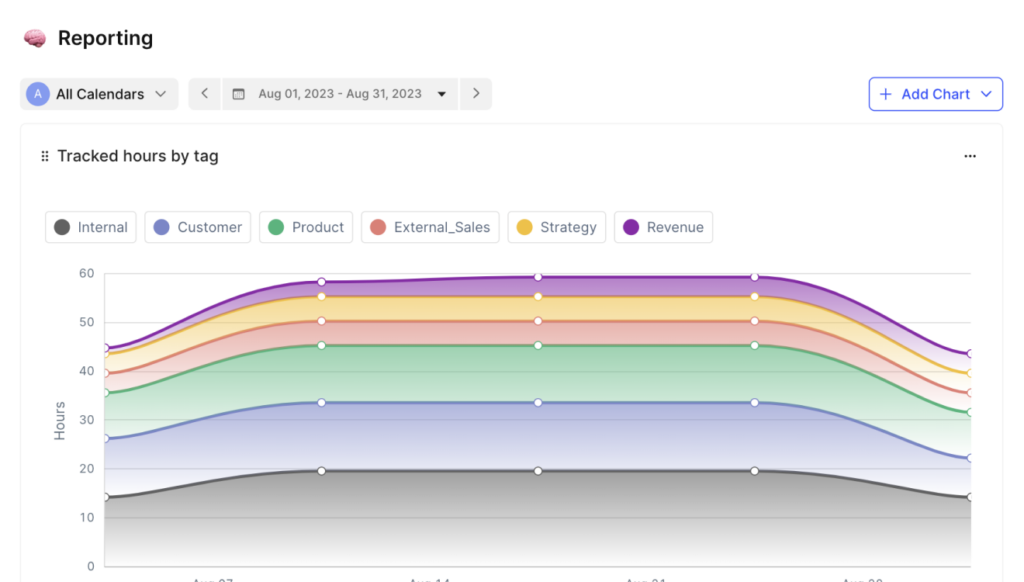This screenshot has width=1024, height=582.
Task: Toggle the Revenue series off
Action: pyautogui.click(x=663, y=227)
